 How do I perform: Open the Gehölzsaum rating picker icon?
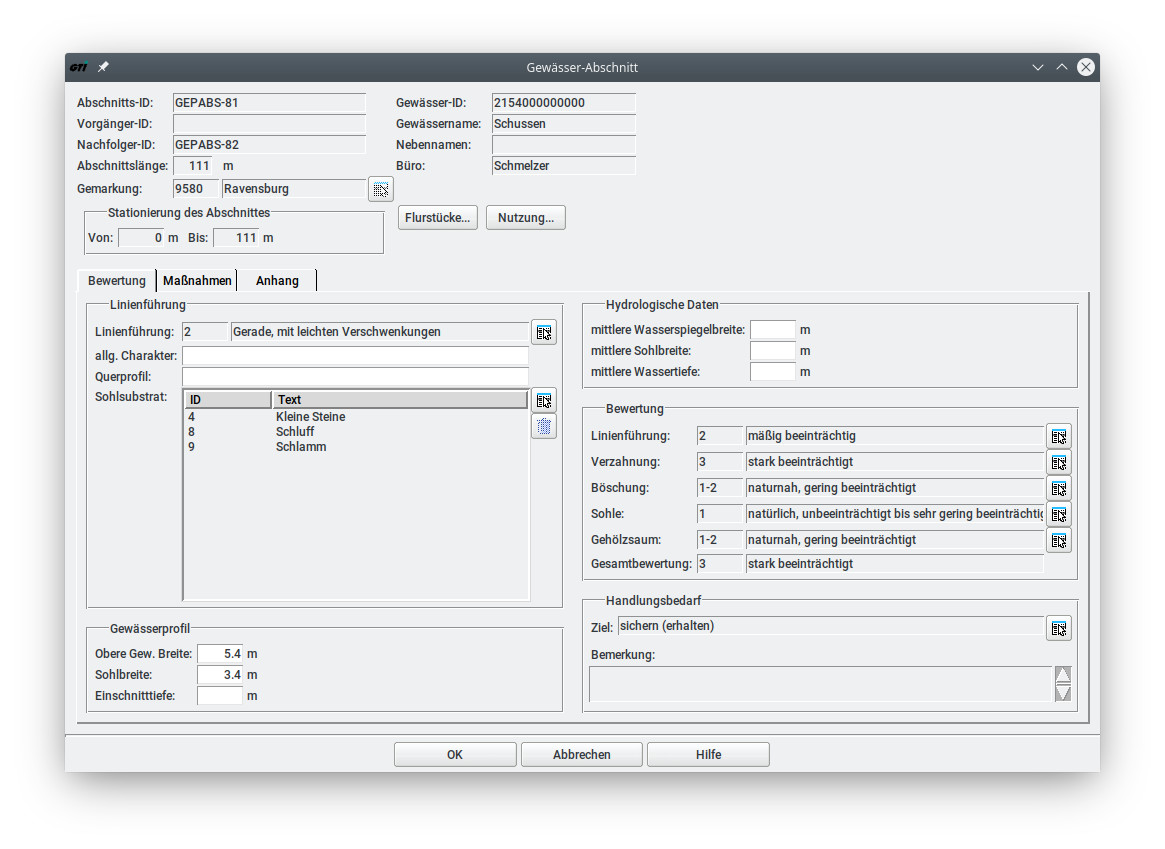coord(1059,540)
